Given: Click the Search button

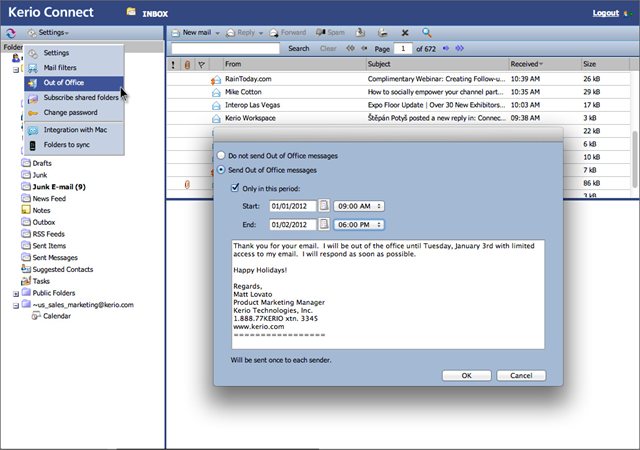Looking at the screenshot, I should pyautogui.click(x=299, y=48).
